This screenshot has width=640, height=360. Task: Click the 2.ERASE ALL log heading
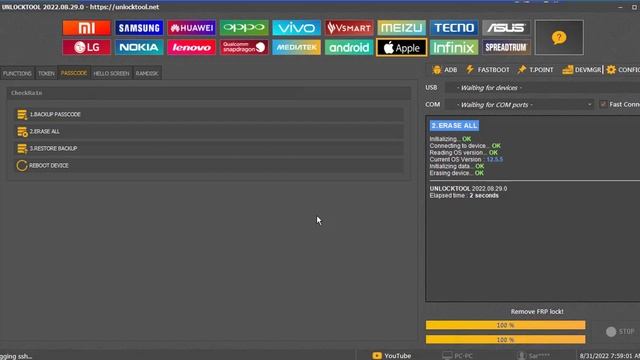coord(454,126)
